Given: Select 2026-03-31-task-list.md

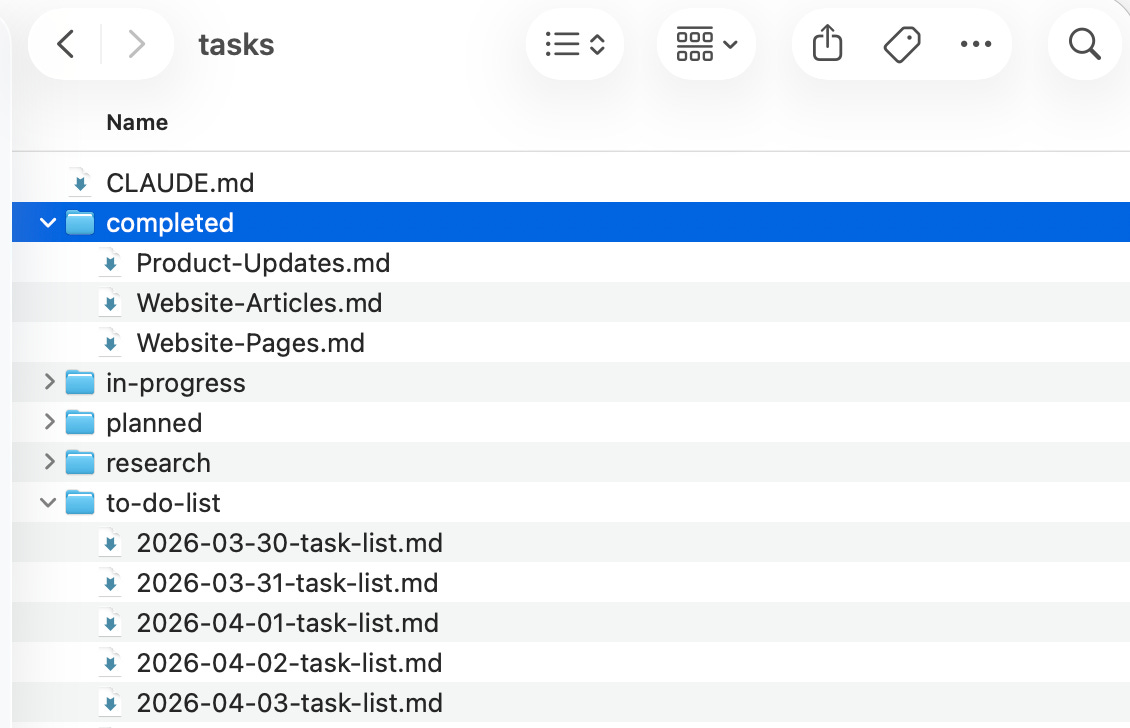Looking at the screenshot, I should pyautogui.click(x=288, y=583).
